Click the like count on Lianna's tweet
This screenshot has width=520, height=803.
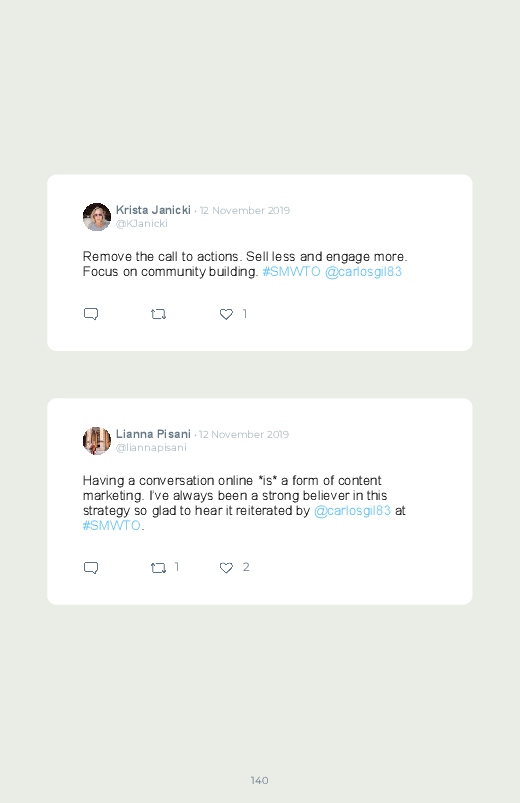(246, 567)
